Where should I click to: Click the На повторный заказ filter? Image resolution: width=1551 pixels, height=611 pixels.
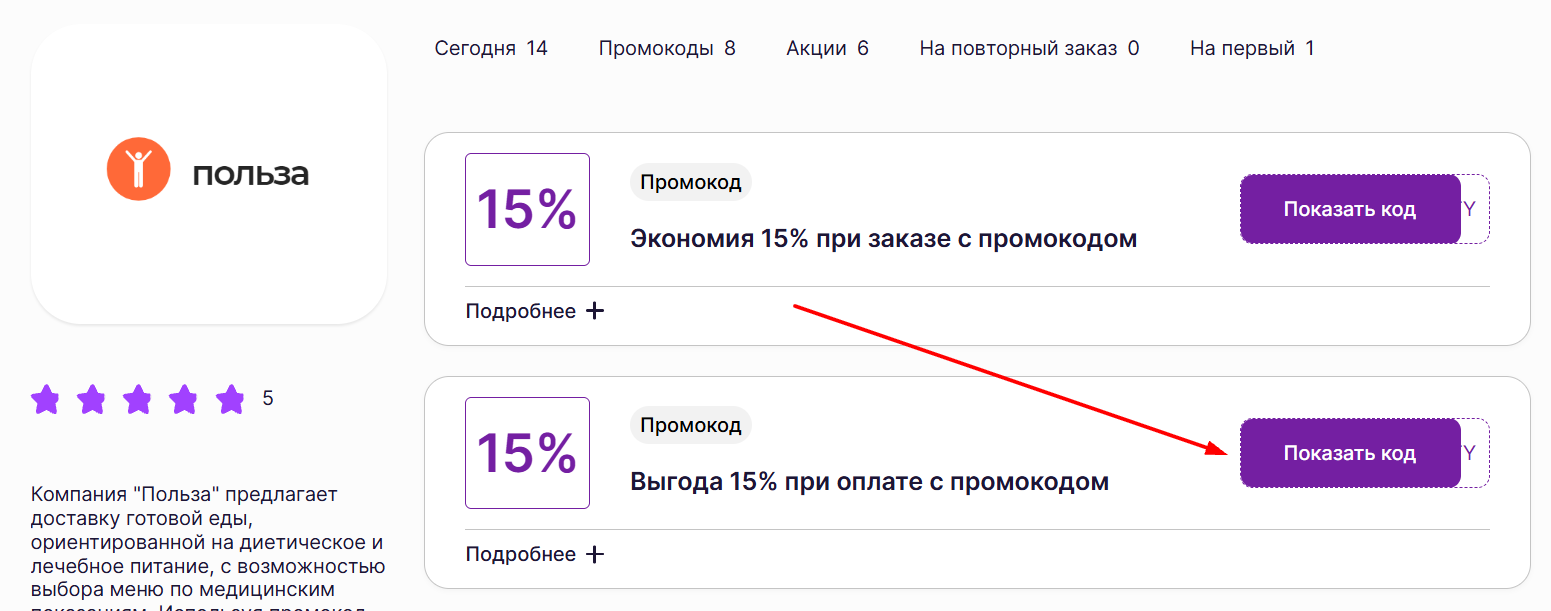tap(1028, 47)
